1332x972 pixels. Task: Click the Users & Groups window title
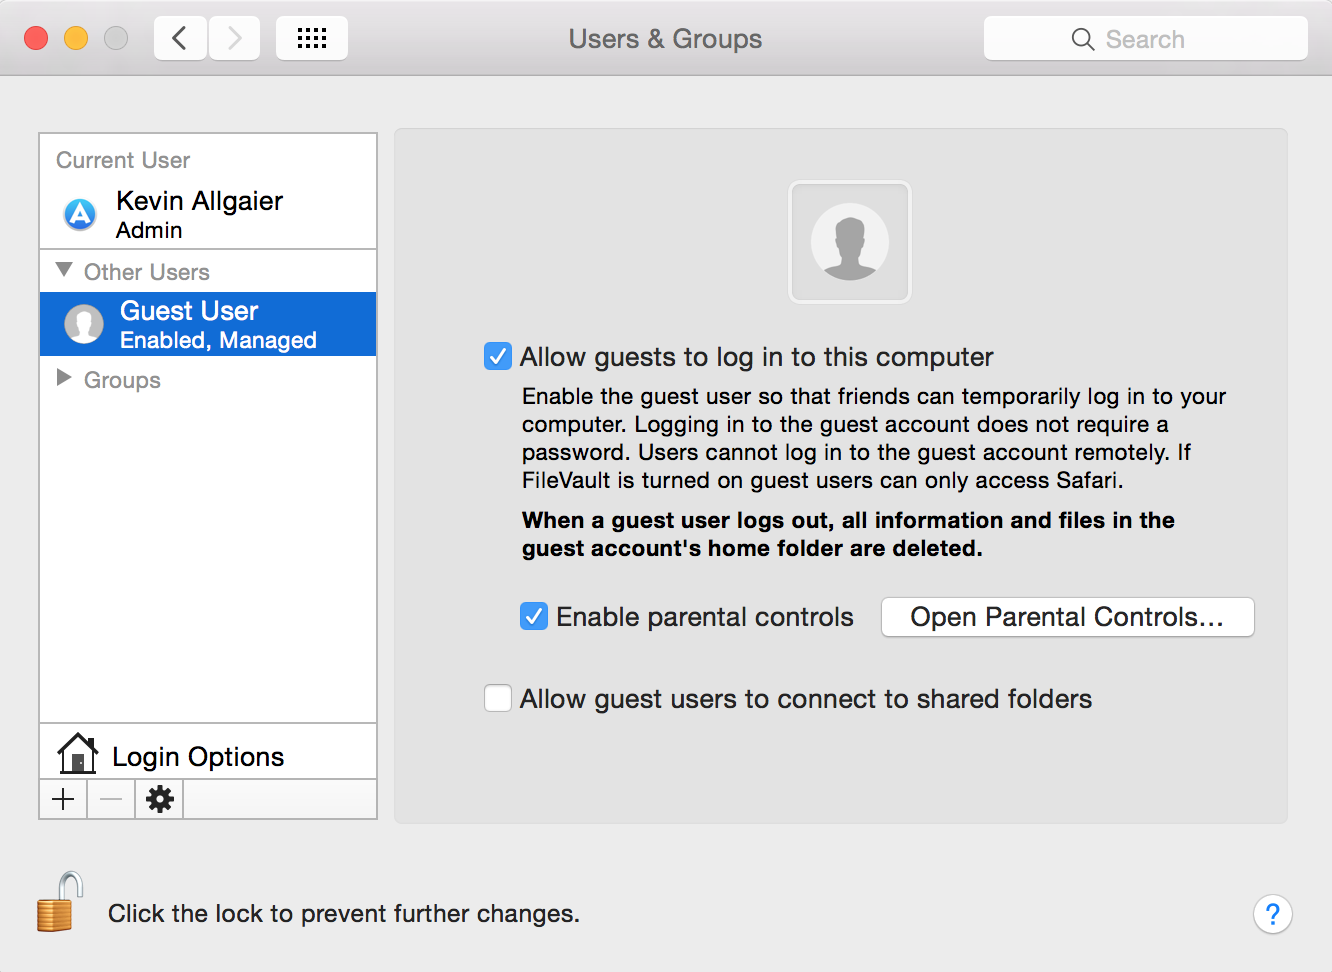tap(665, 39)
